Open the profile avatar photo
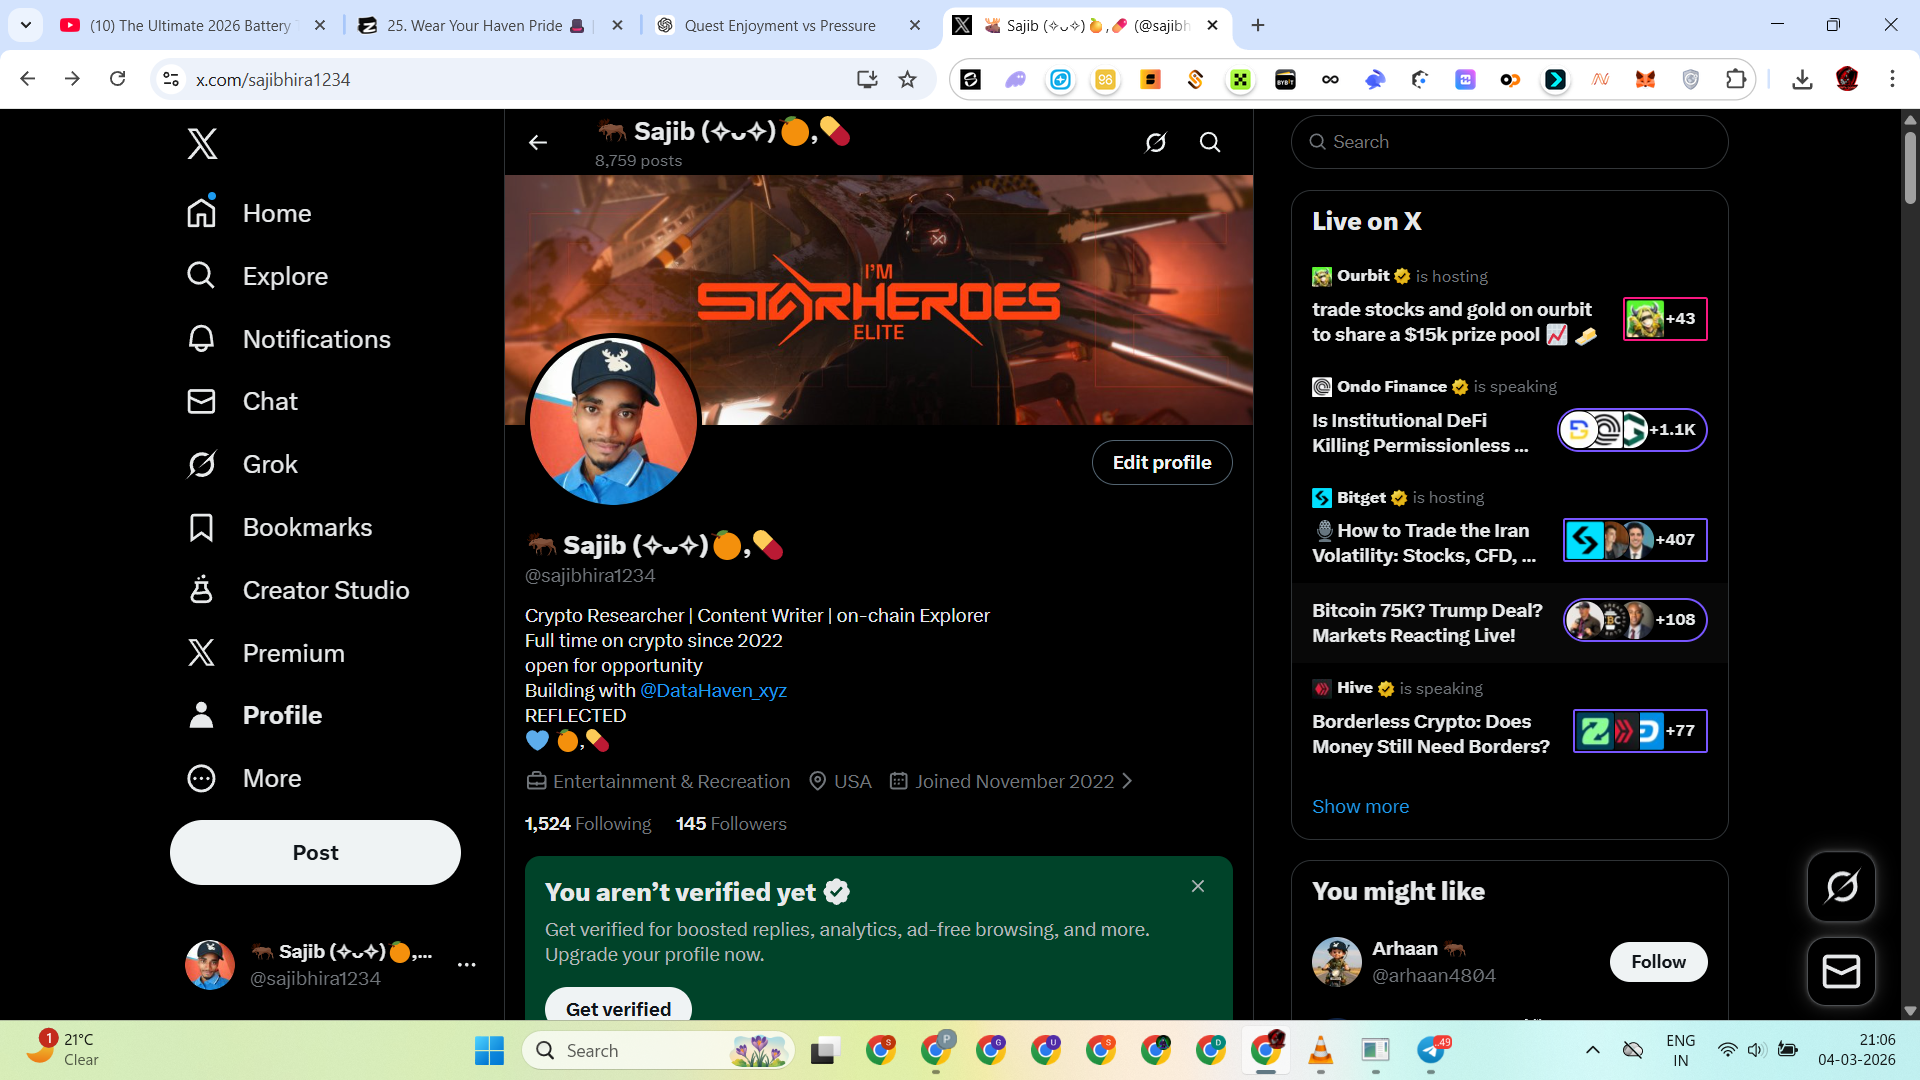The width and height of the screenshot is (1920, 1080). 613,421
